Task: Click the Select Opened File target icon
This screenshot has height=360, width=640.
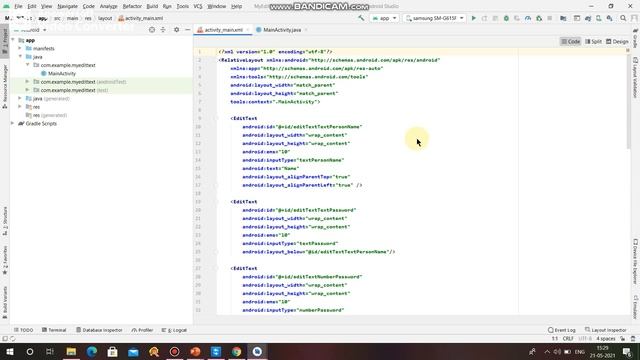Action: point(152,30)
